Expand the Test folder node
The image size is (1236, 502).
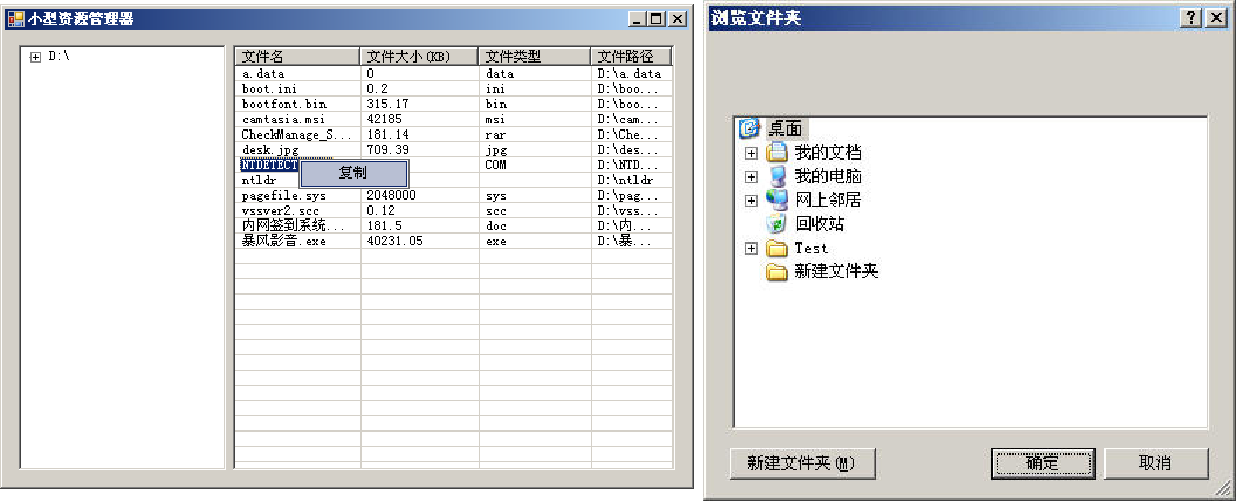click(751, 248)
